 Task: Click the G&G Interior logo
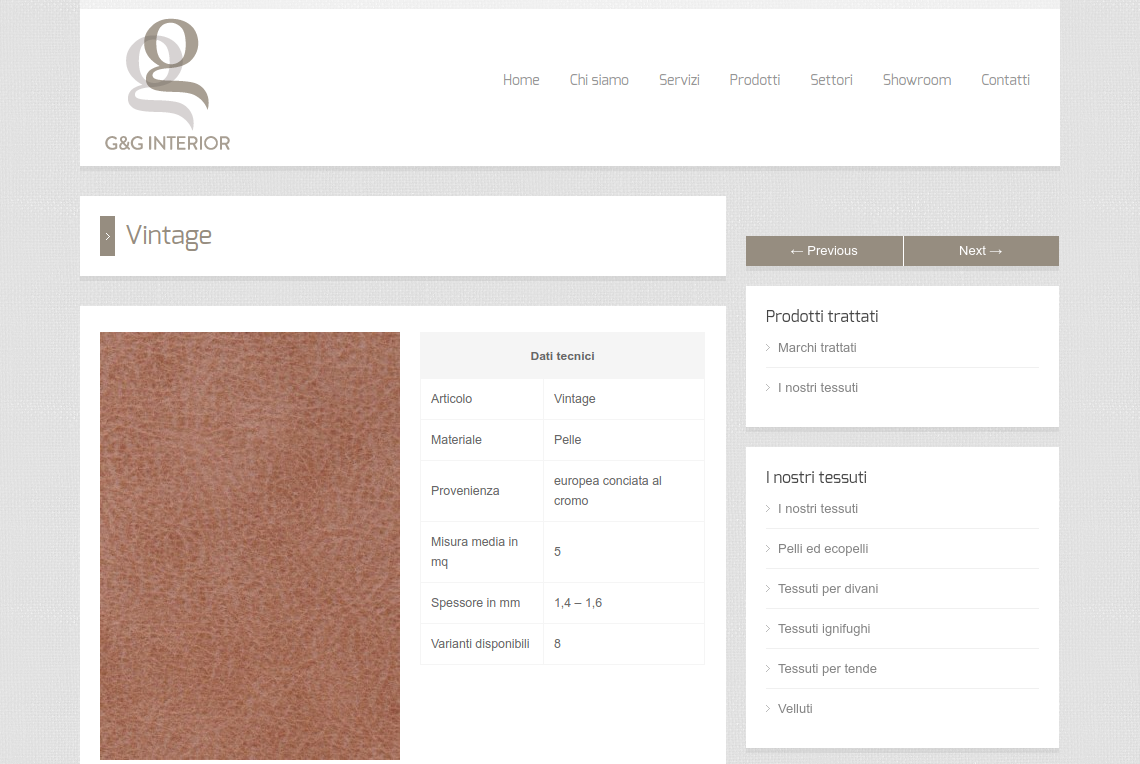(x=167, y=86)
